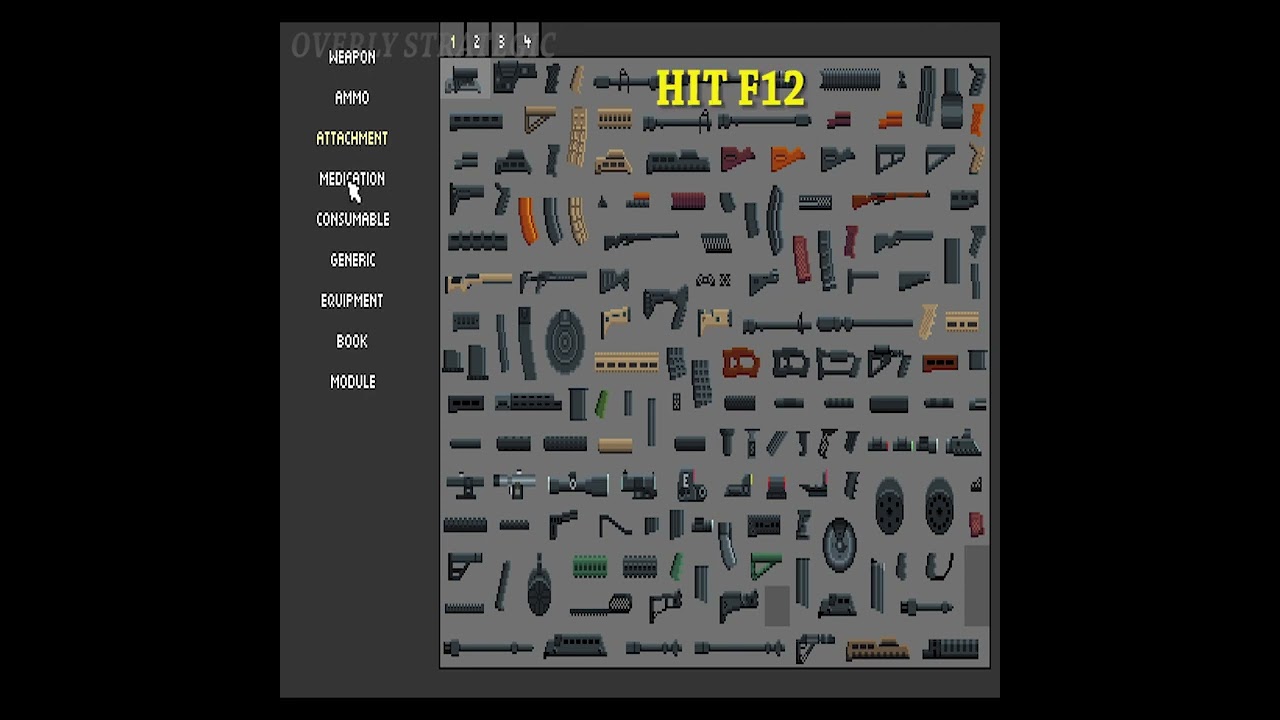1280x720 pixels.
Task: Pick the drum magazine with concentric rings
Action: (565, 342)
